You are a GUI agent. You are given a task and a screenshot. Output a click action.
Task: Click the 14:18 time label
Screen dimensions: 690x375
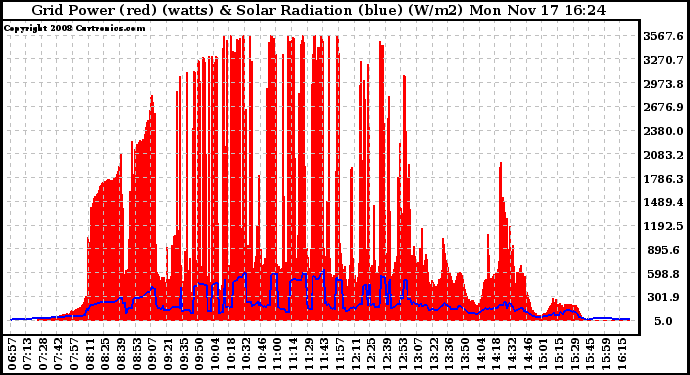(496, 353)
